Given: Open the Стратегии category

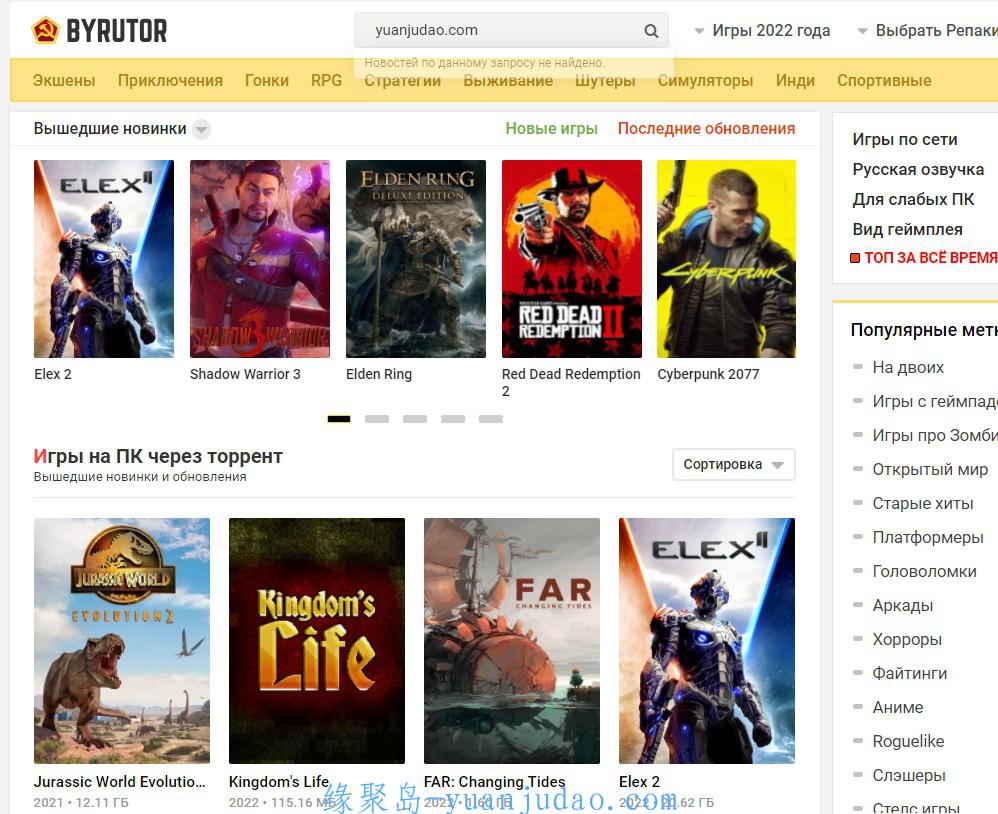Looking at the screenshot, I should pos(402,81).
